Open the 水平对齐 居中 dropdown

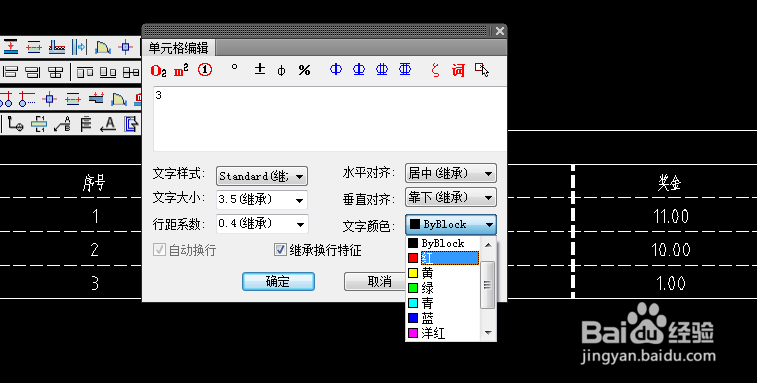(450, 173)
